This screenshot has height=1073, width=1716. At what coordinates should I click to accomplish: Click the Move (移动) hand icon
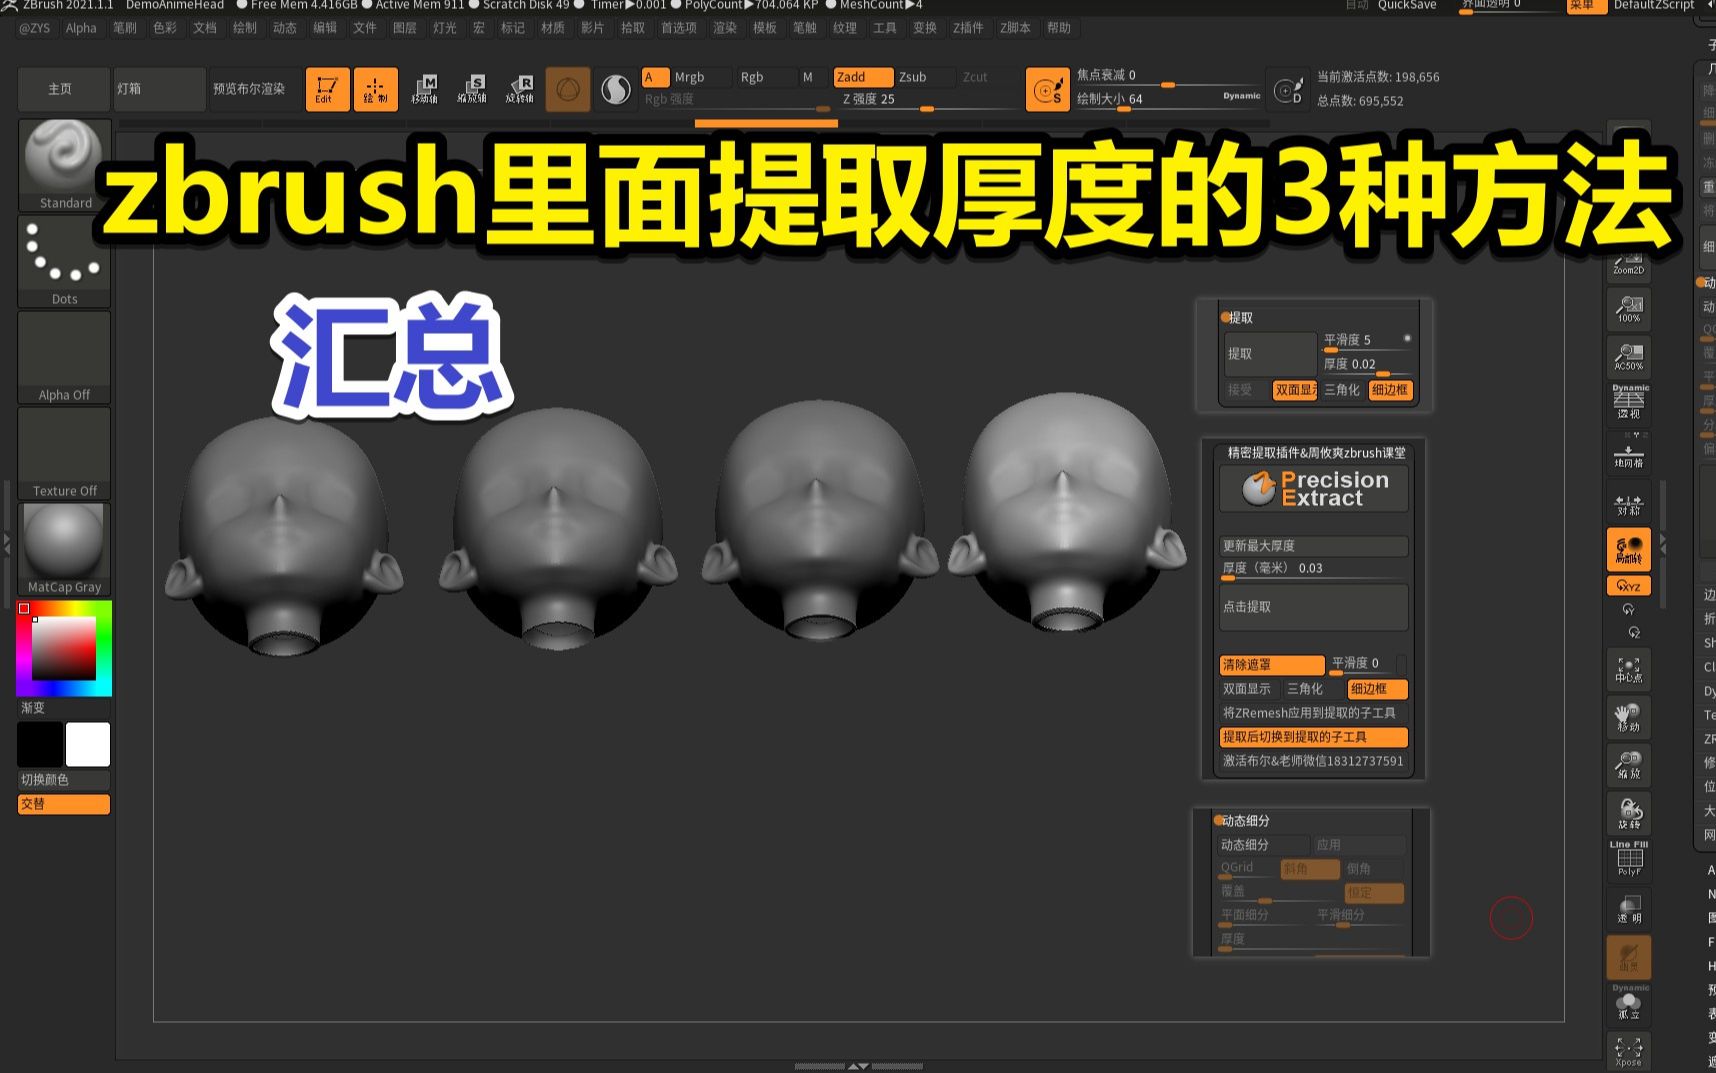tap(1629, 717)
